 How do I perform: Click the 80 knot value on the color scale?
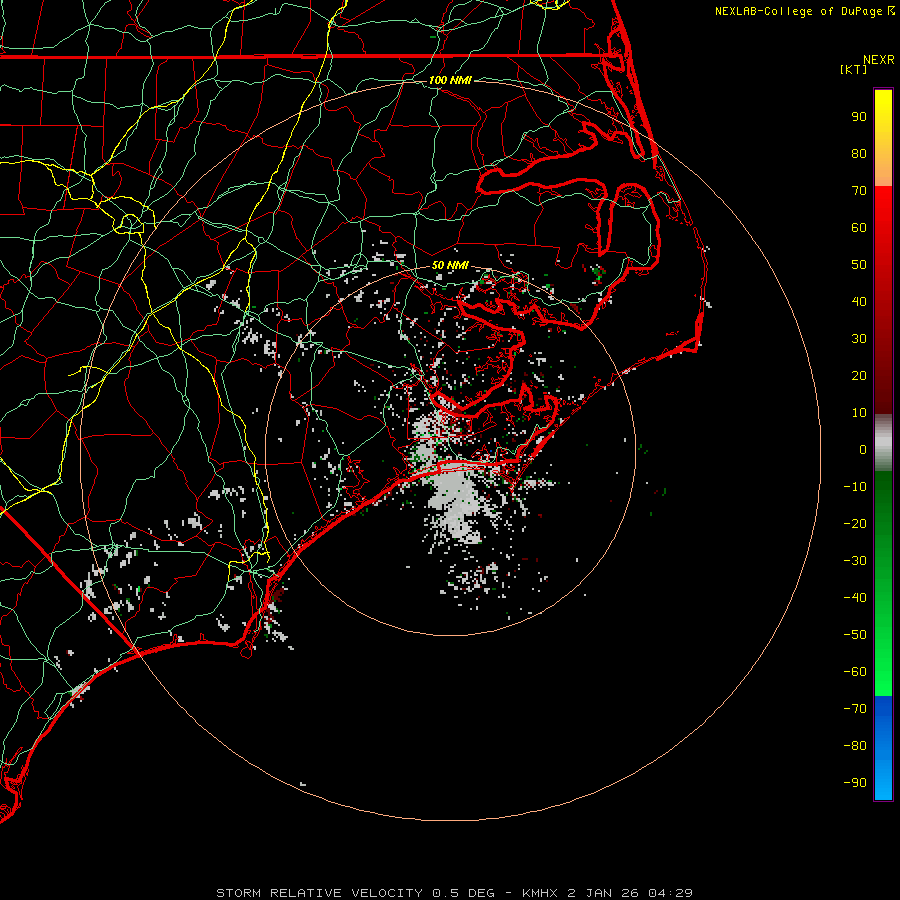pyautogui.click(x=859, y=154)
